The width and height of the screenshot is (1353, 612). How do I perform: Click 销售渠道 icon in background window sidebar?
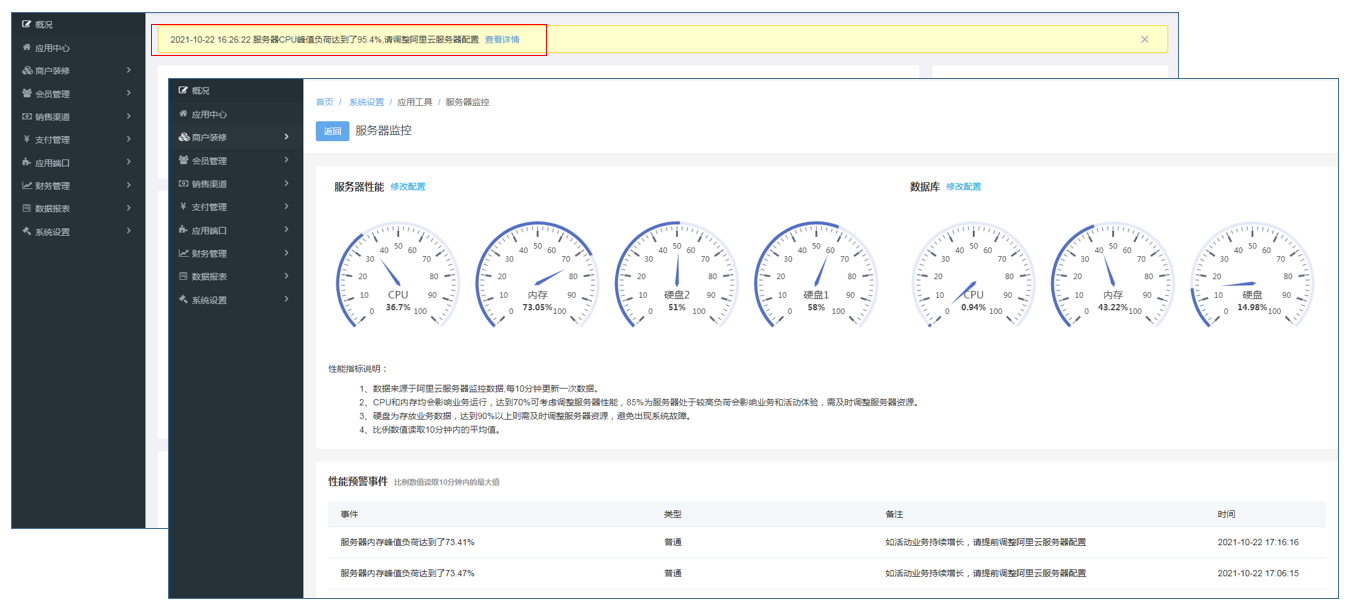coord(26,117)
